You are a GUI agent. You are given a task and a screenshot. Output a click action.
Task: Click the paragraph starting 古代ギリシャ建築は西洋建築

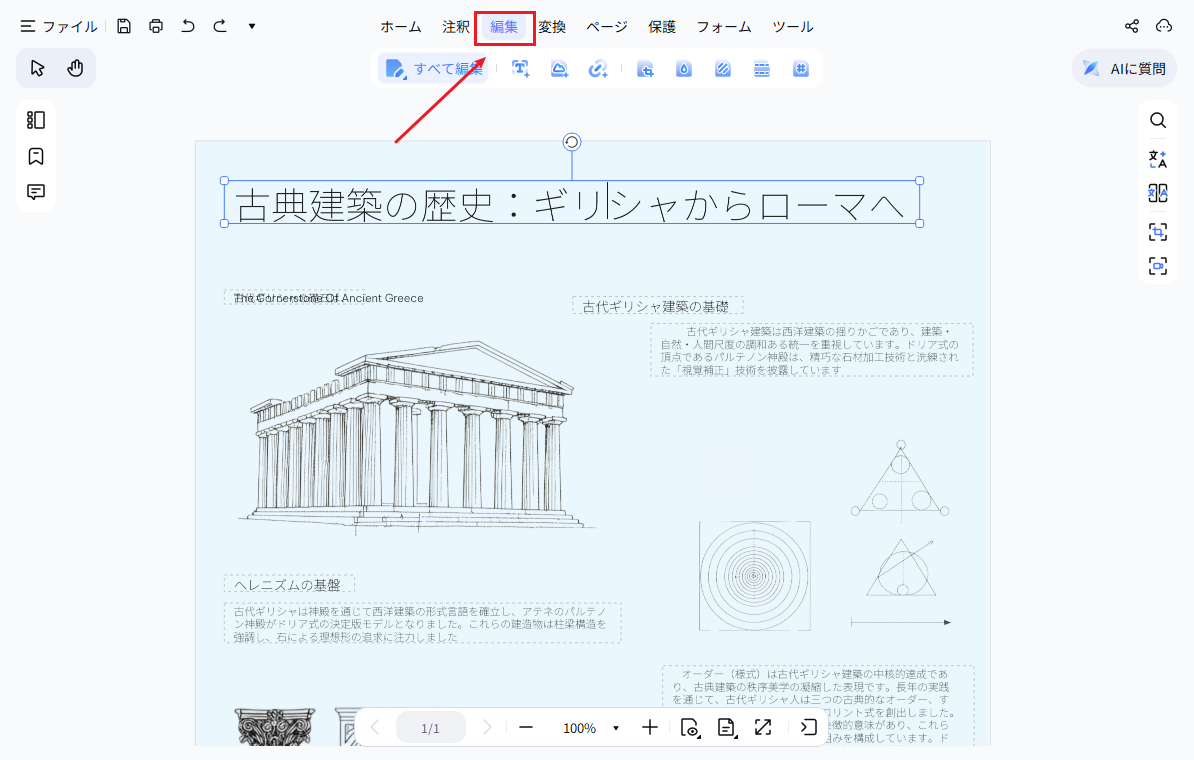[812, 350]
